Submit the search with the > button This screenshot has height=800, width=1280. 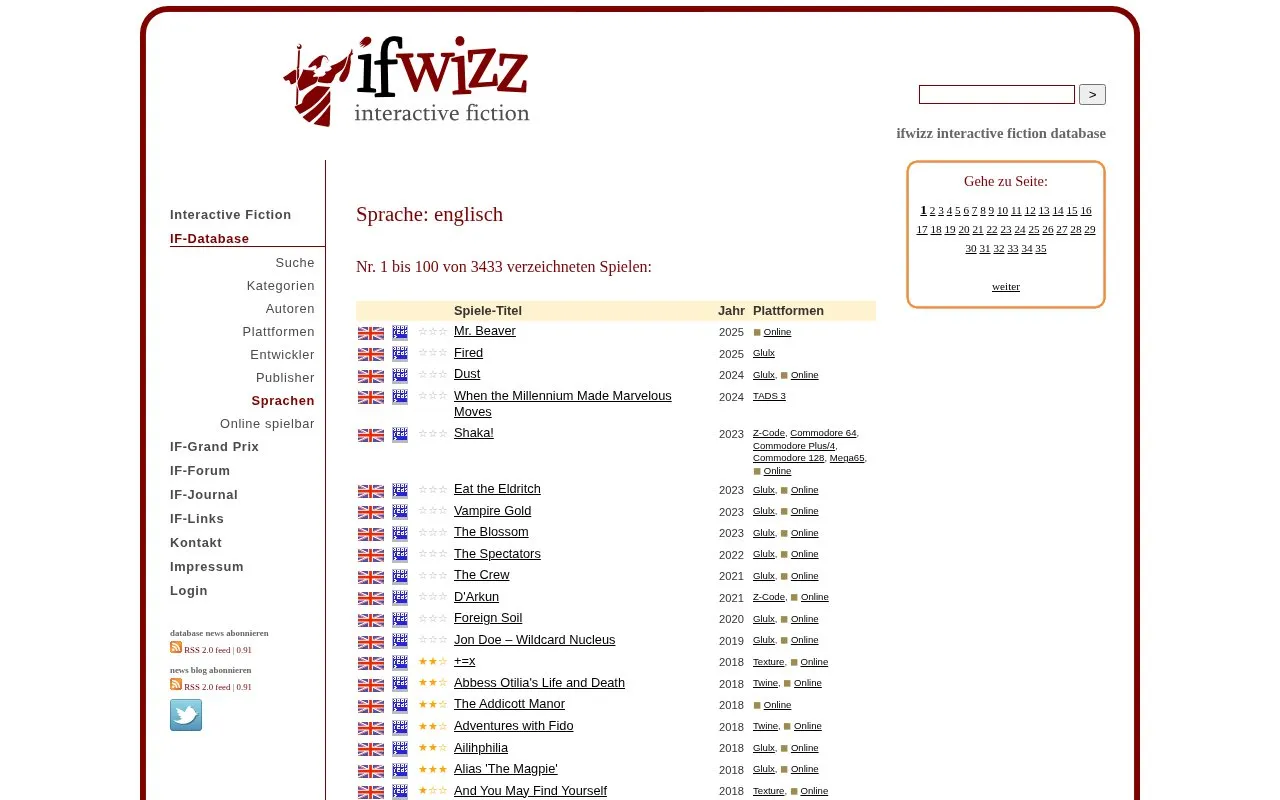(1092, 94)
